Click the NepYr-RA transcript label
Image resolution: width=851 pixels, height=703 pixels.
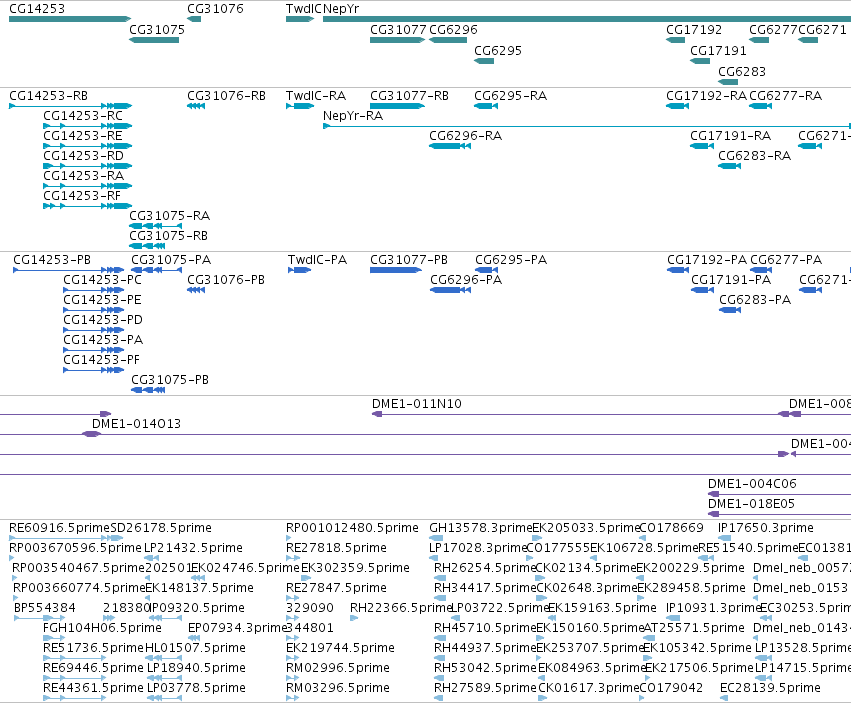coord(353,116)
